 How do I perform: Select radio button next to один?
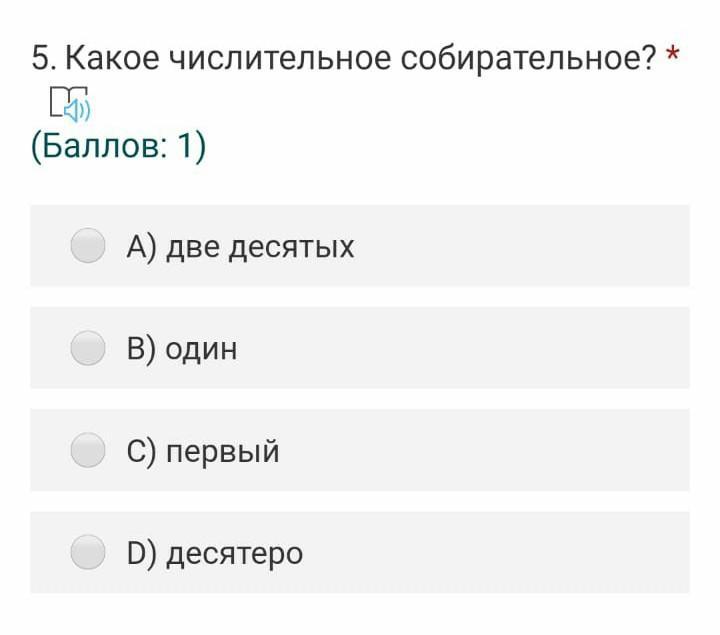[88, 348]
